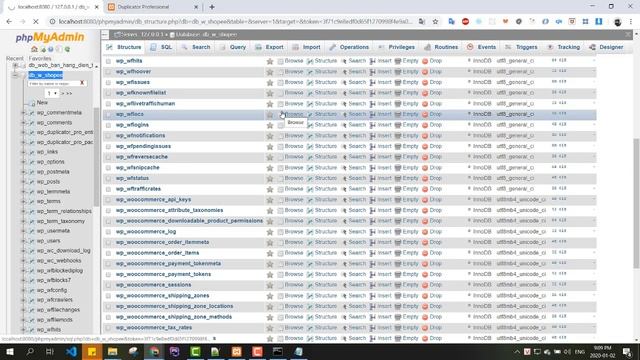Tick checkbox for wp_wfhoover table
640x360 pixels.
pos(108,72)
